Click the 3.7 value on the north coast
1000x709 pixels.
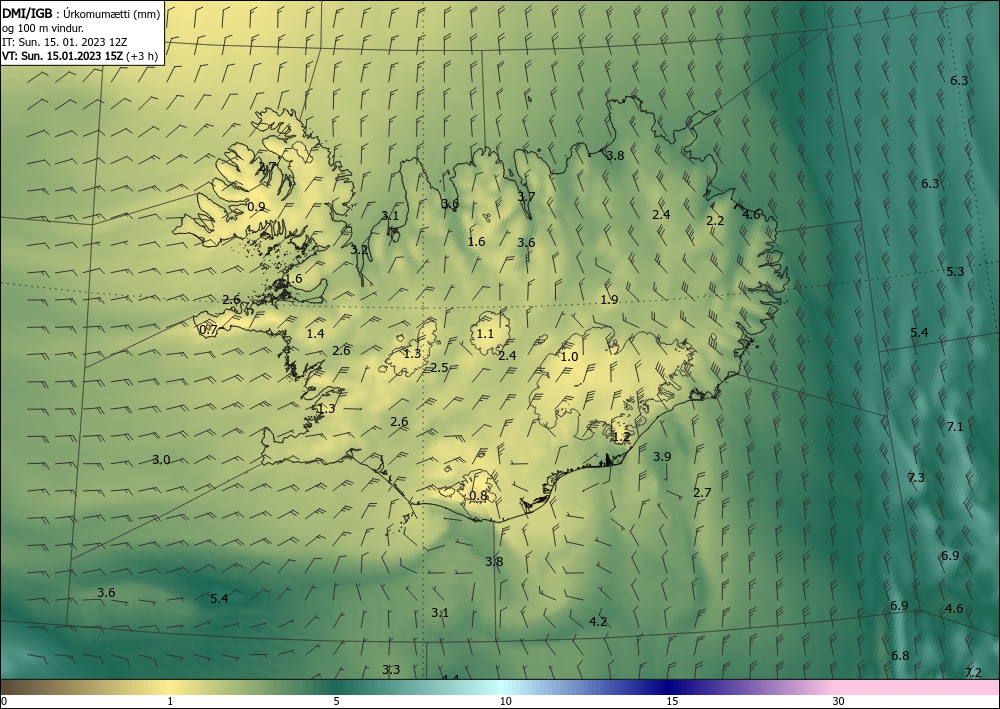[x=526, y=196]
